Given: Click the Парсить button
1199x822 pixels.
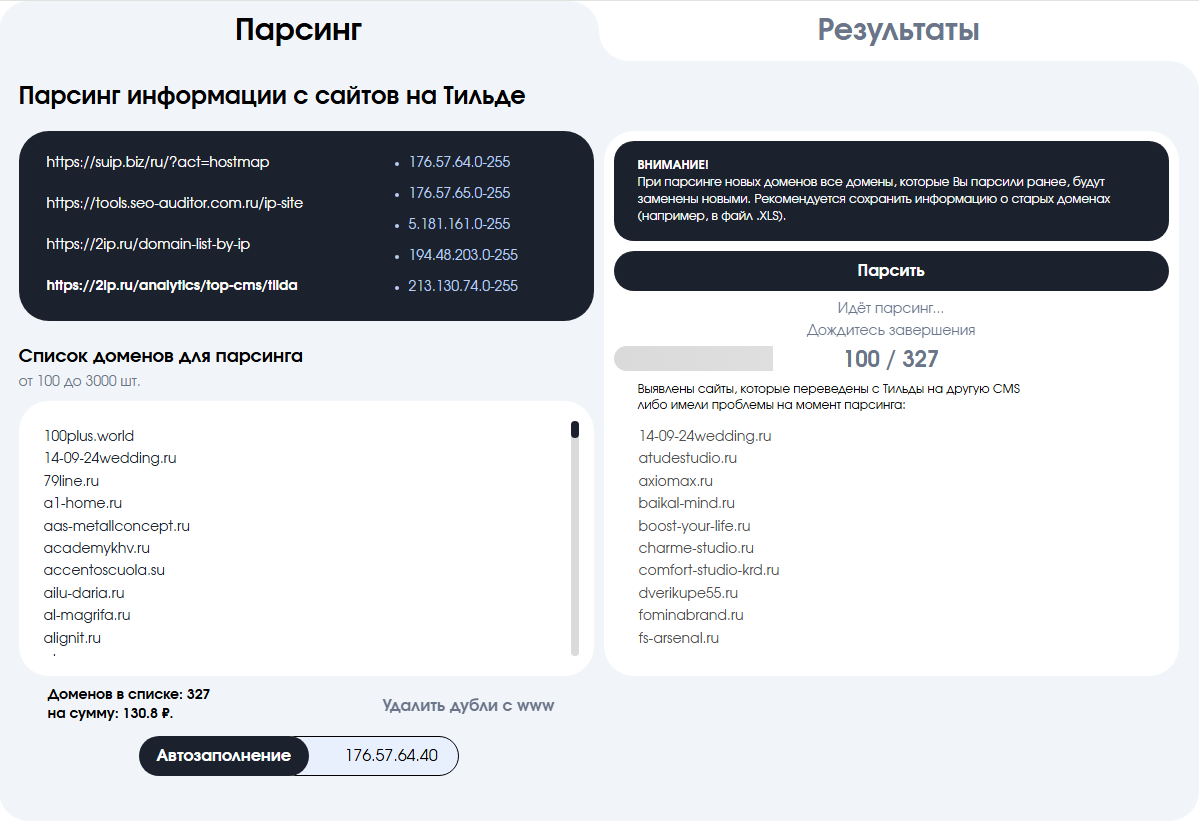Looking at the screenshot, I should pos(891,271).
